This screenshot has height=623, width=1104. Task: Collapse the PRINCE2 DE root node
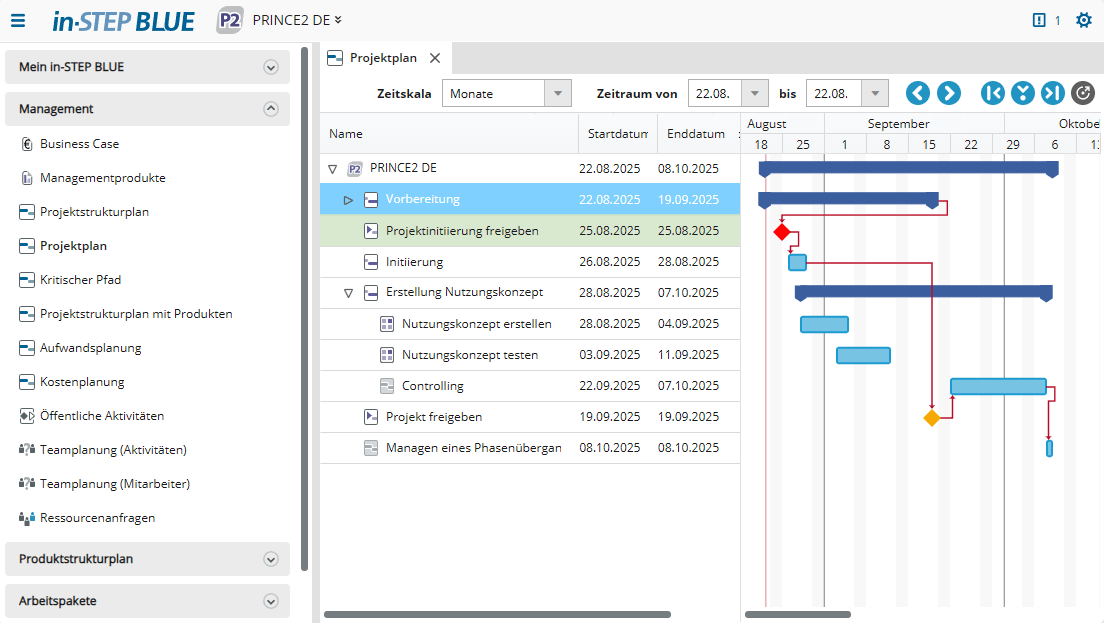pyautogui.click(x=333, y=169)
